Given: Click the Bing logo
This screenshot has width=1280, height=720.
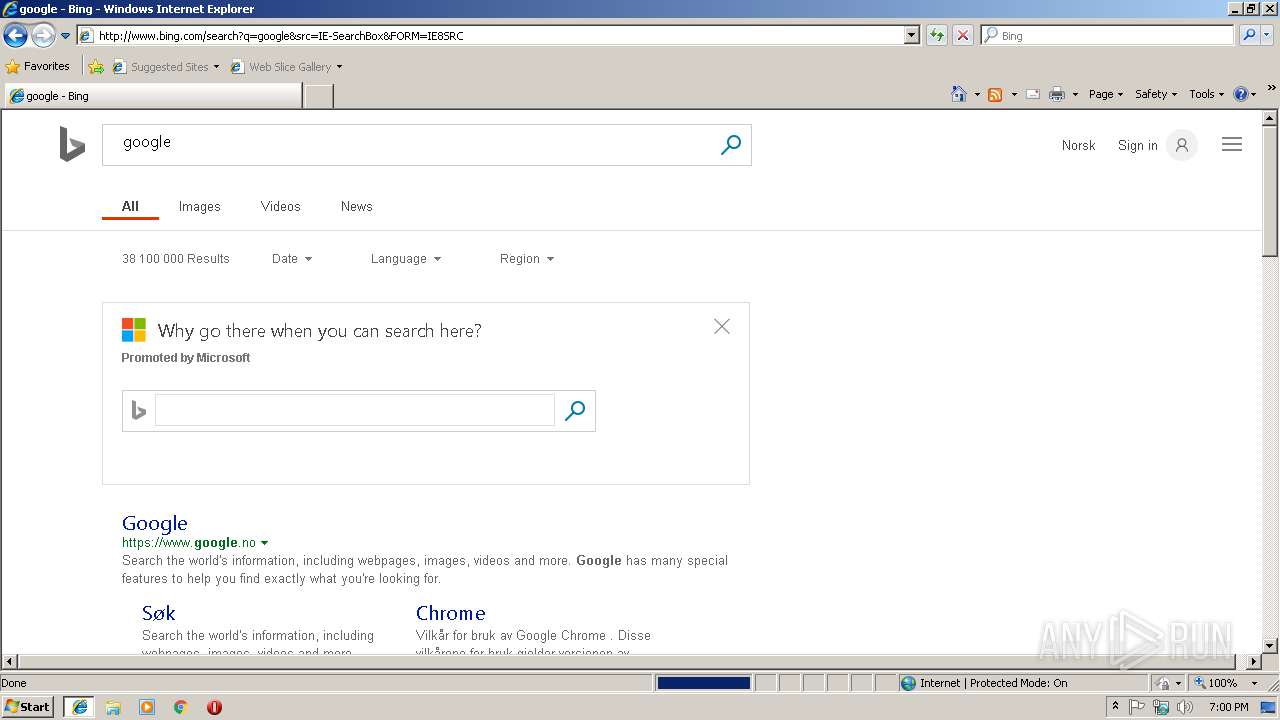Looking at the screenshot, I should (x=72, y=144).
